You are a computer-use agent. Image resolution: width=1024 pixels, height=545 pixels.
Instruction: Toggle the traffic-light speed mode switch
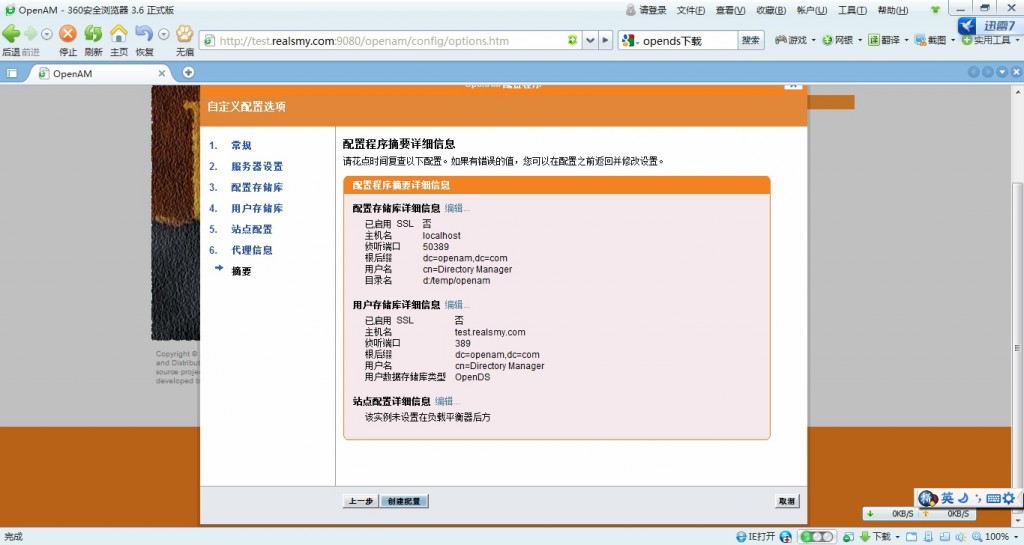pyautogui.click(x=817, y=537)
